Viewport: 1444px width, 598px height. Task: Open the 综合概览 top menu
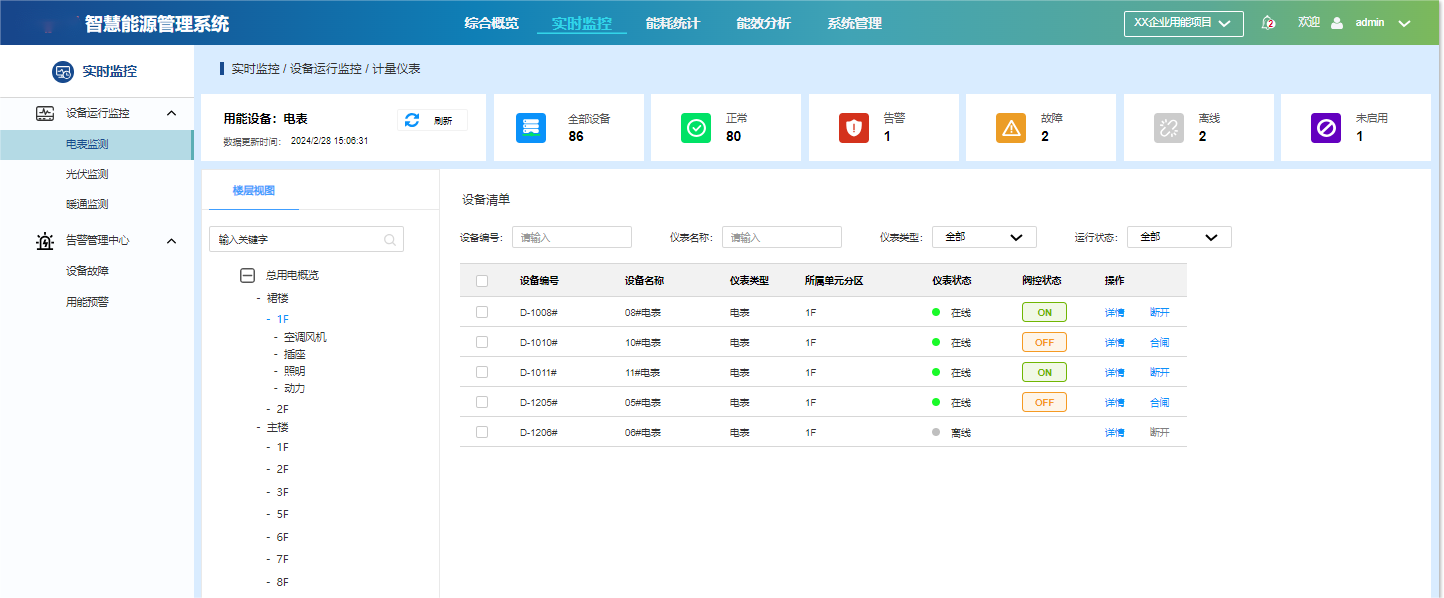click(491, 23)
